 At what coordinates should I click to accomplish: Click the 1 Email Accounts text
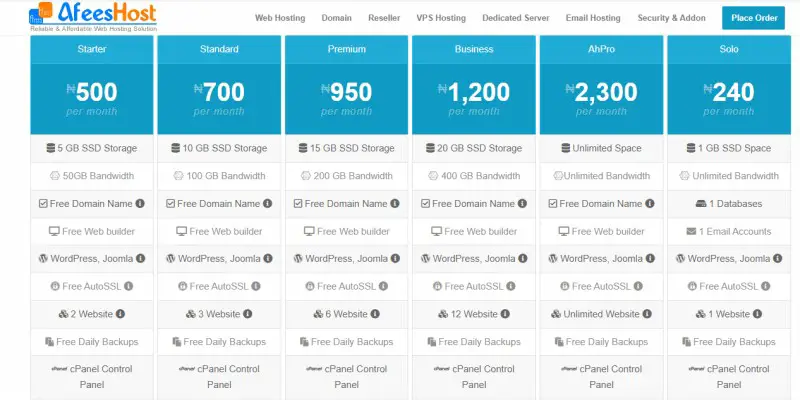pyautogui.click(x=735, y=231)
